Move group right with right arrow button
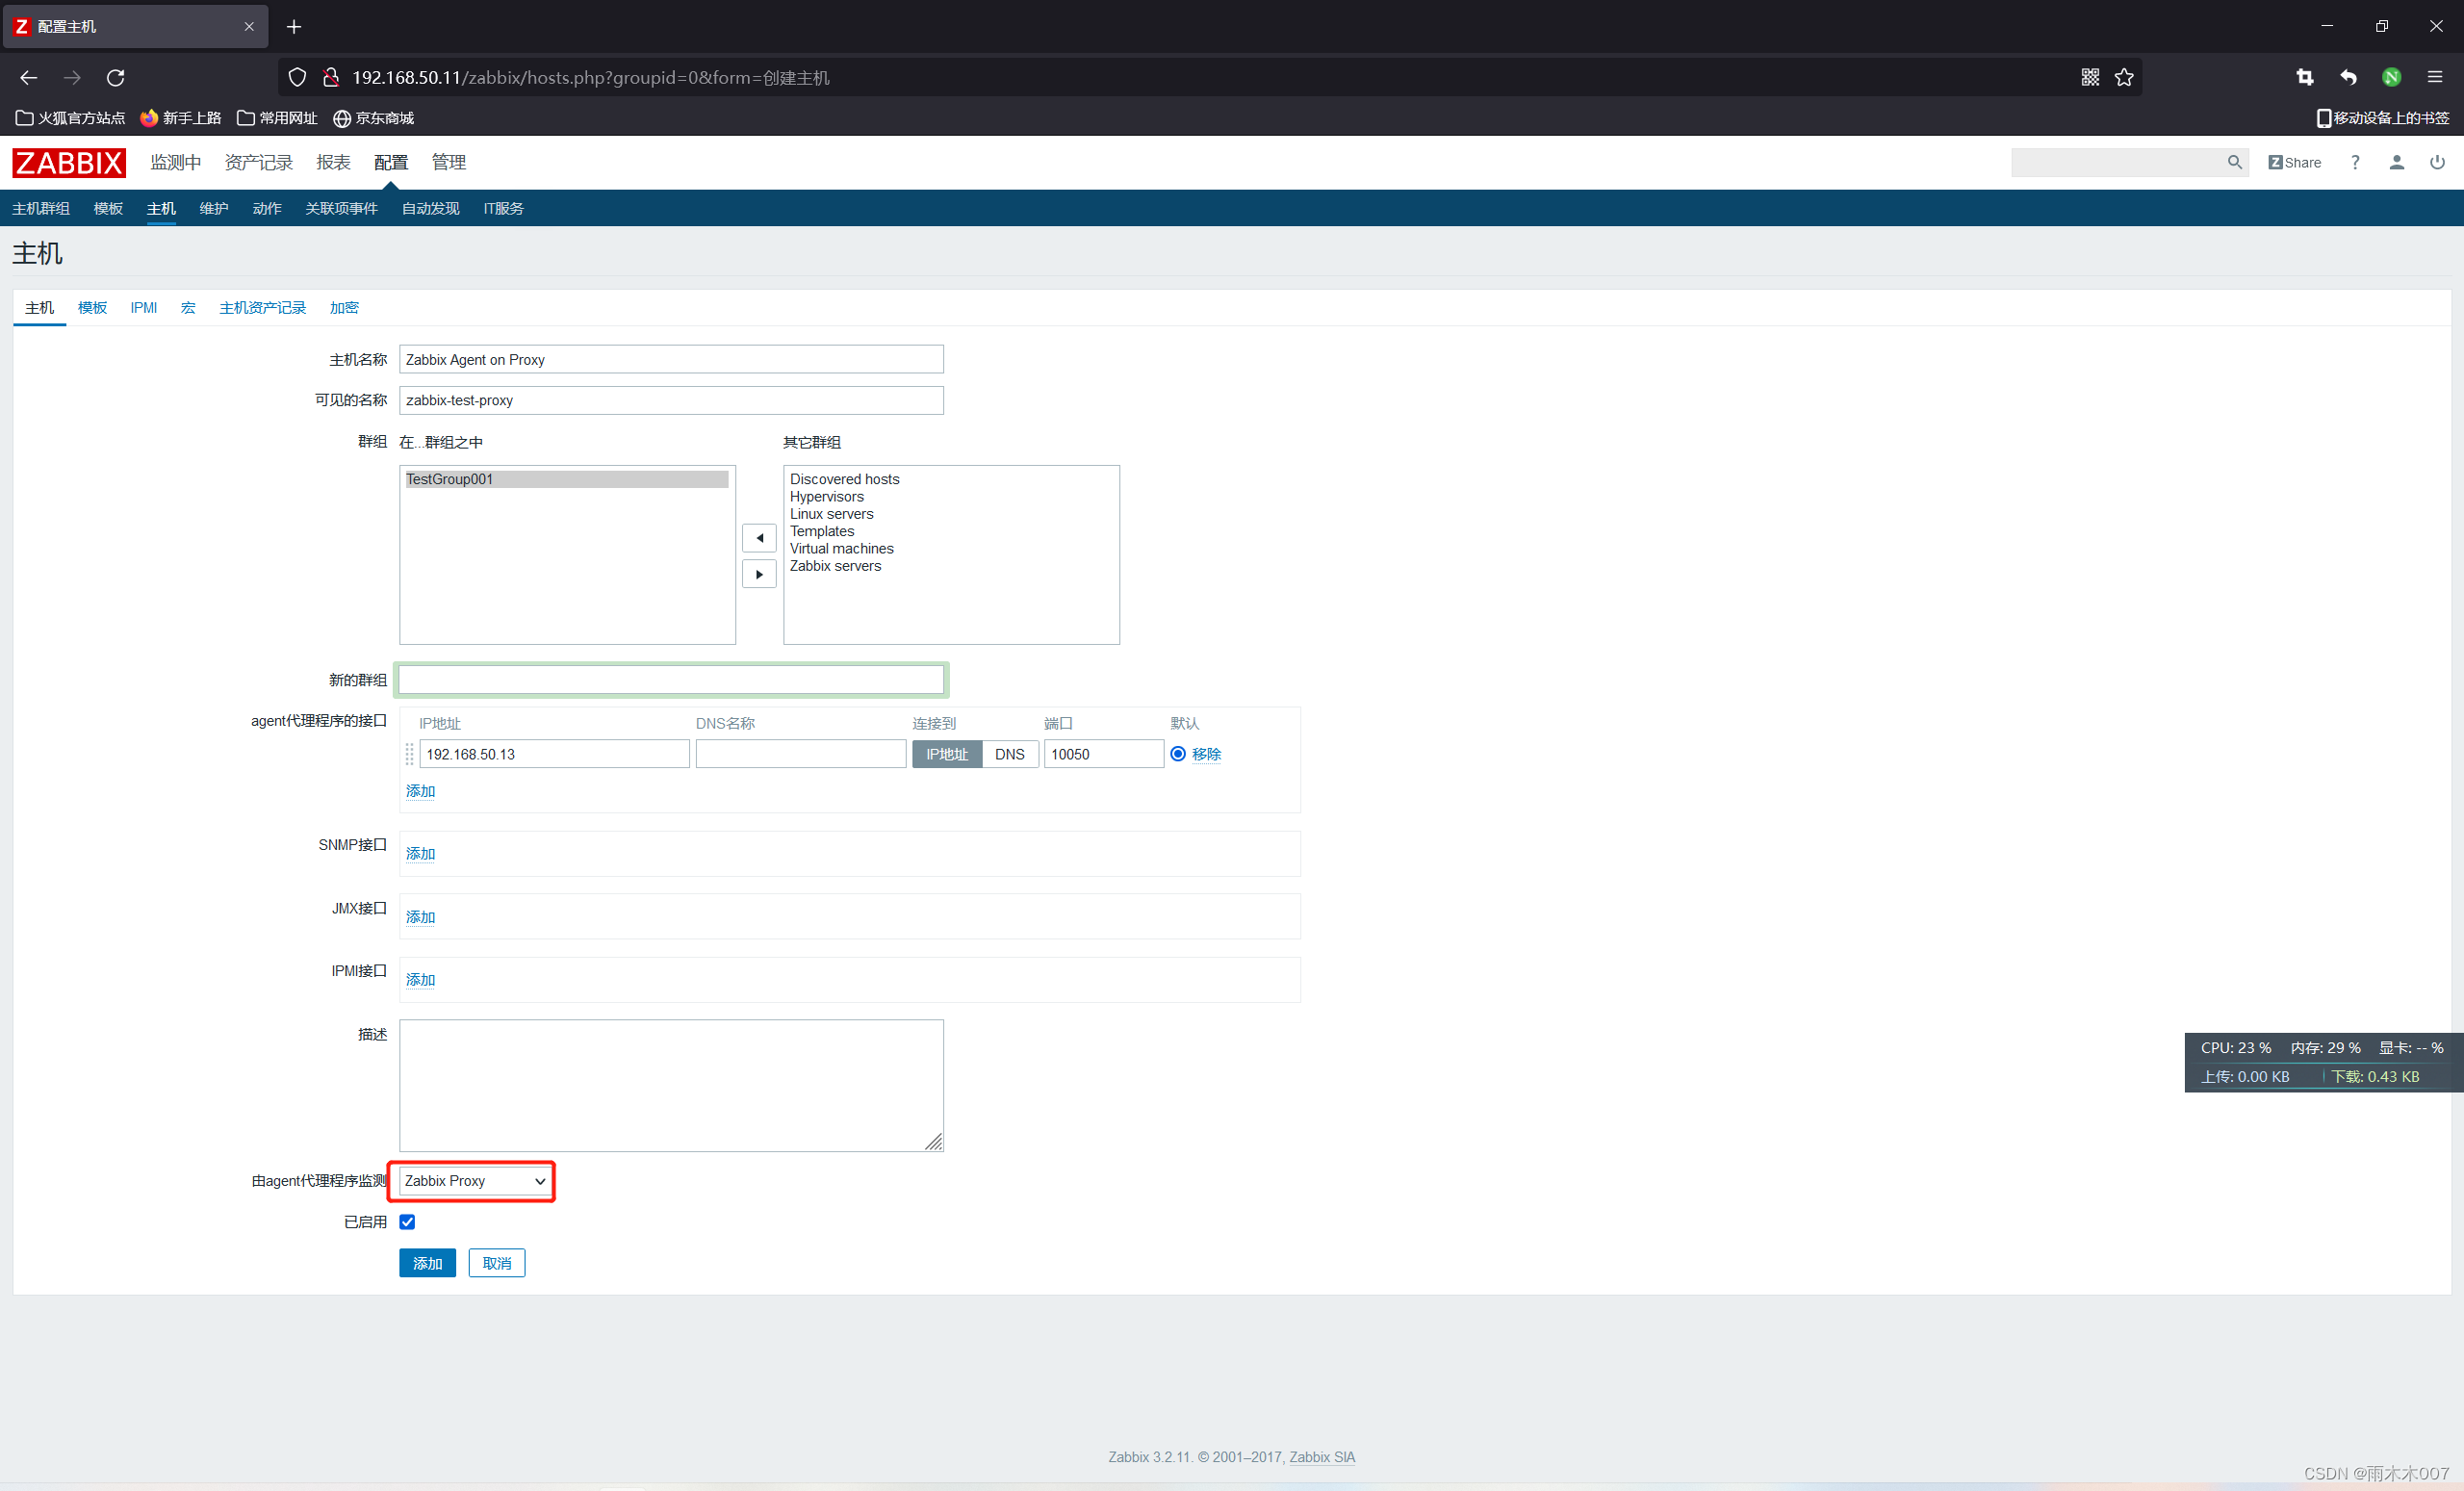 coord(759,574)
